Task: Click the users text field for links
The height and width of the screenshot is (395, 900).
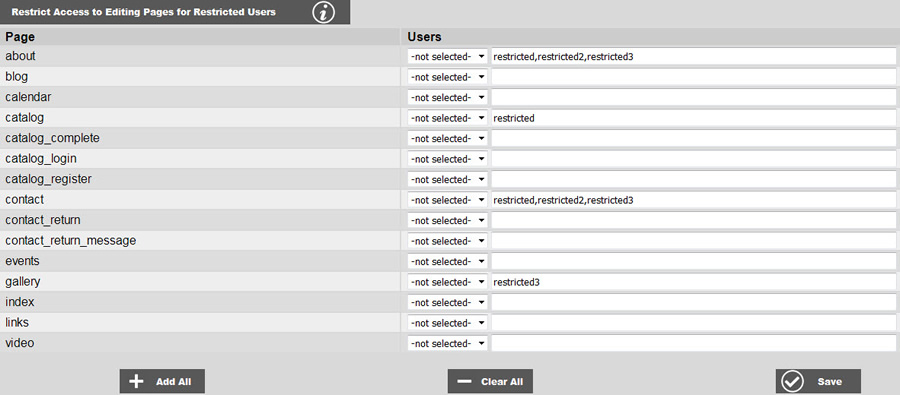Action: point(693,323)
